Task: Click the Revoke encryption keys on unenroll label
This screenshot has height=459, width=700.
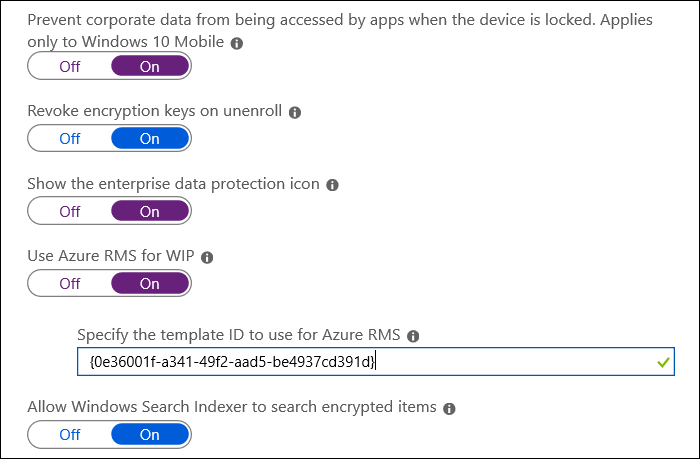Action: point(155,113)
